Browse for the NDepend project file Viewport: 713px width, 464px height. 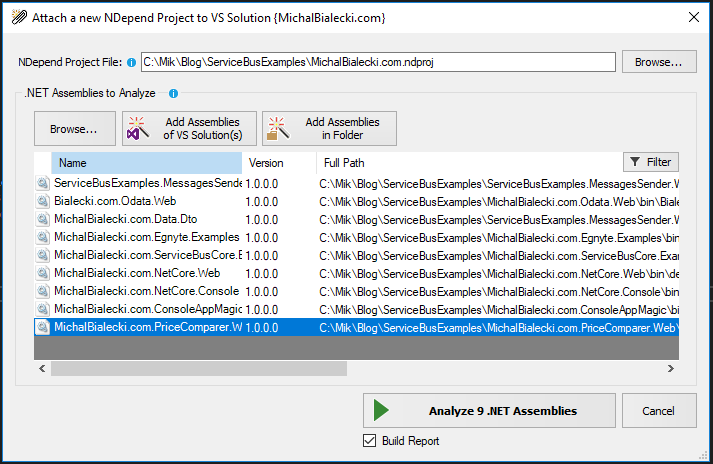point(659,62)
